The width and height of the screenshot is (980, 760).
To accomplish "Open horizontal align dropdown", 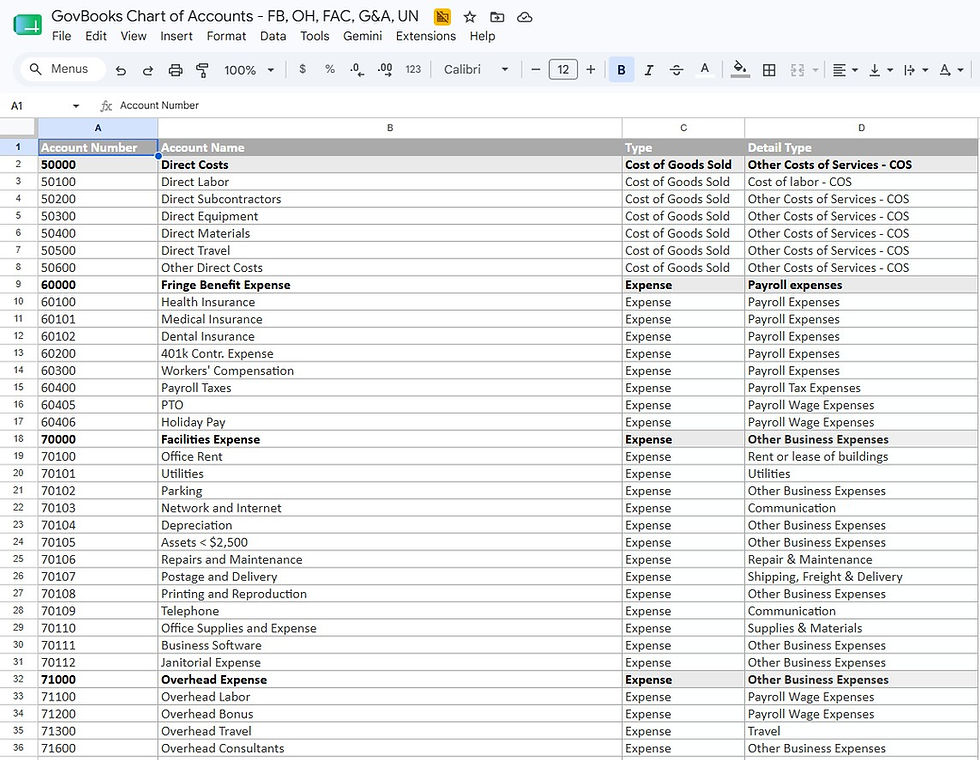I will click(845, 70).
